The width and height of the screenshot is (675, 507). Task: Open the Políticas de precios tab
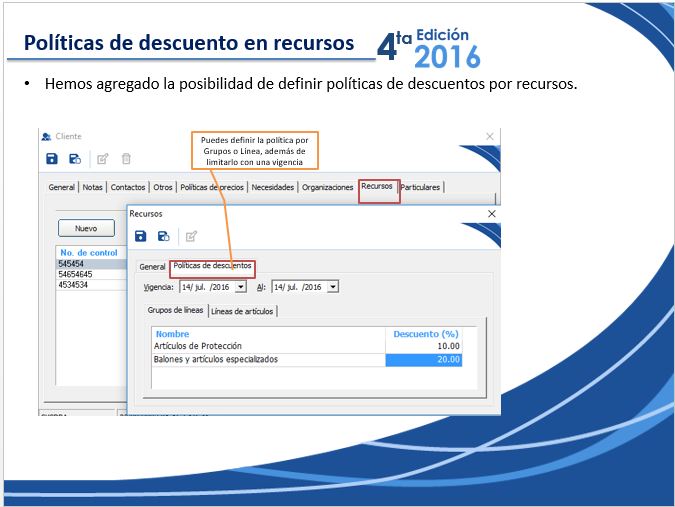(212, 187)
